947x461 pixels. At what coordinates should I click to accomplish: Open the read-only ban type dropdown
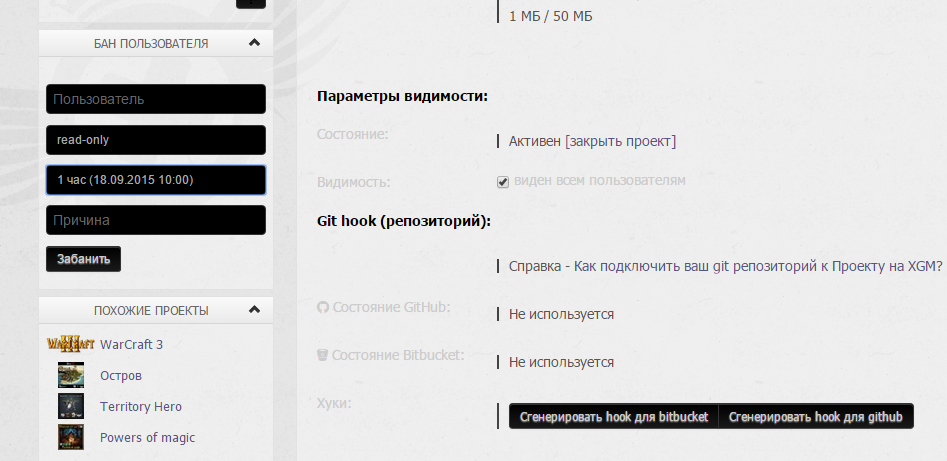coord(156,140)
